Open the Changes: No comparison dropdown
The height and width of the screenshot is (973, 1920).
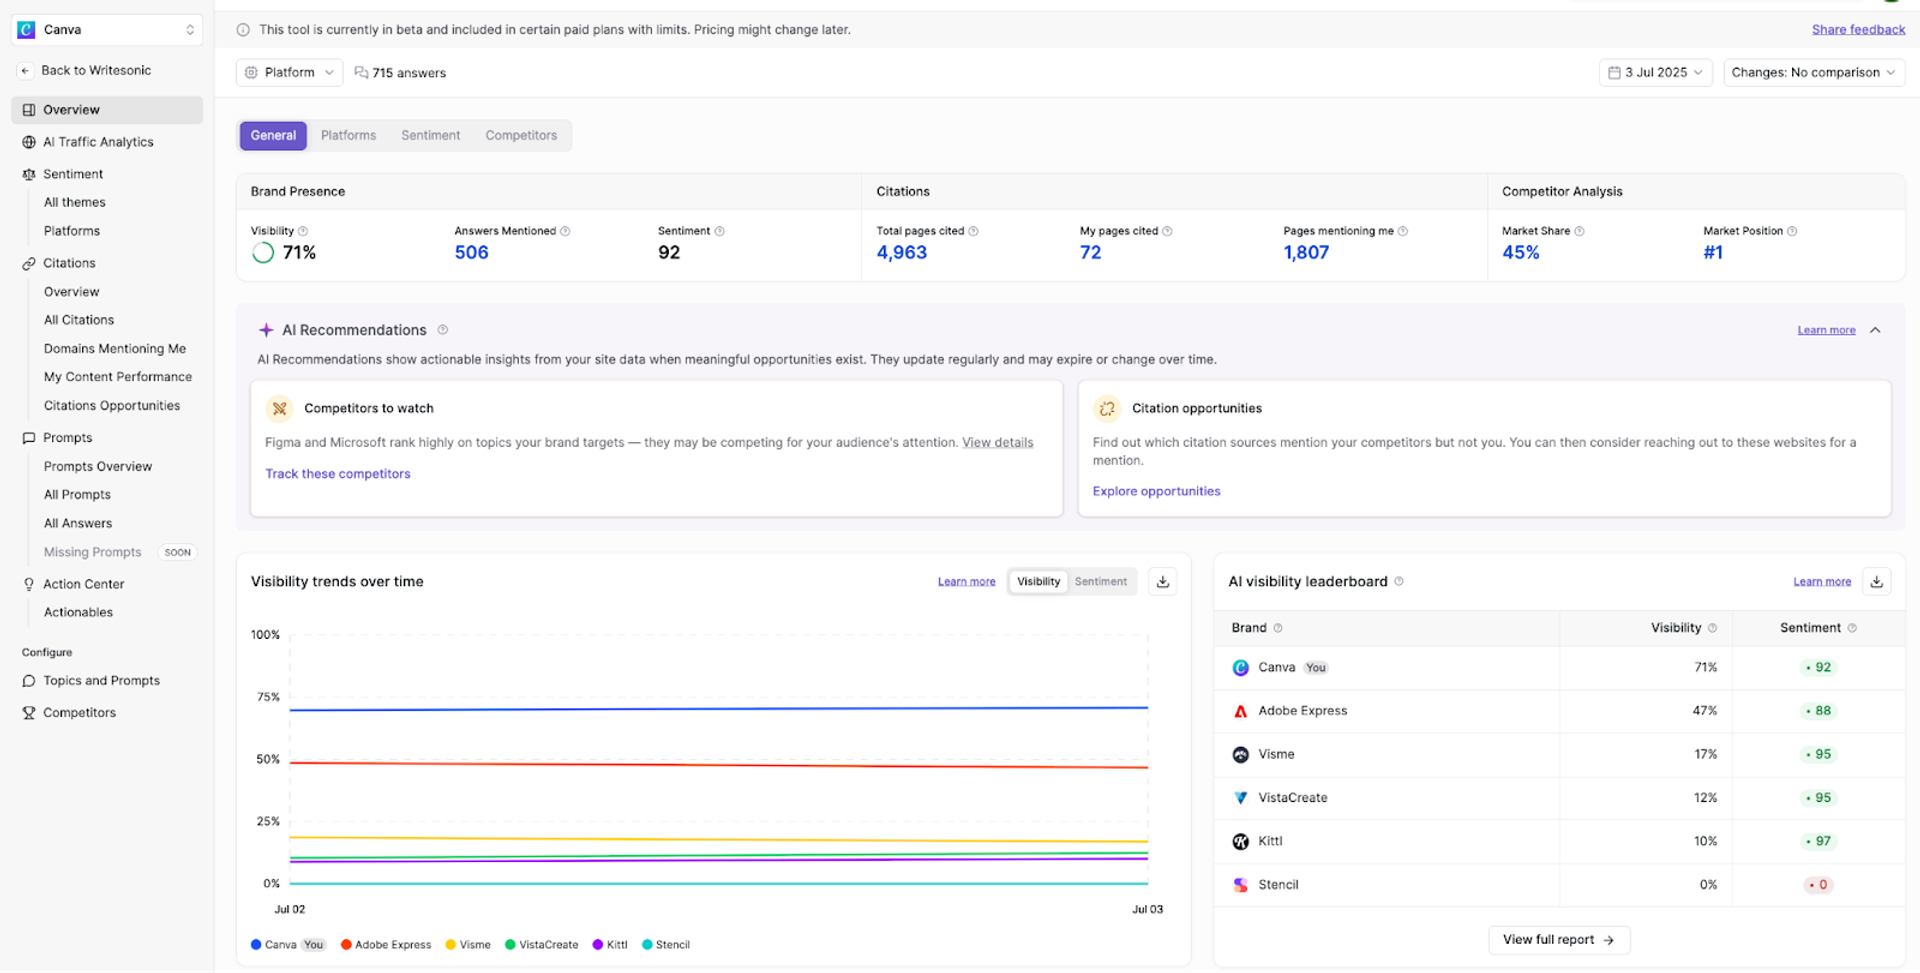1814,73
